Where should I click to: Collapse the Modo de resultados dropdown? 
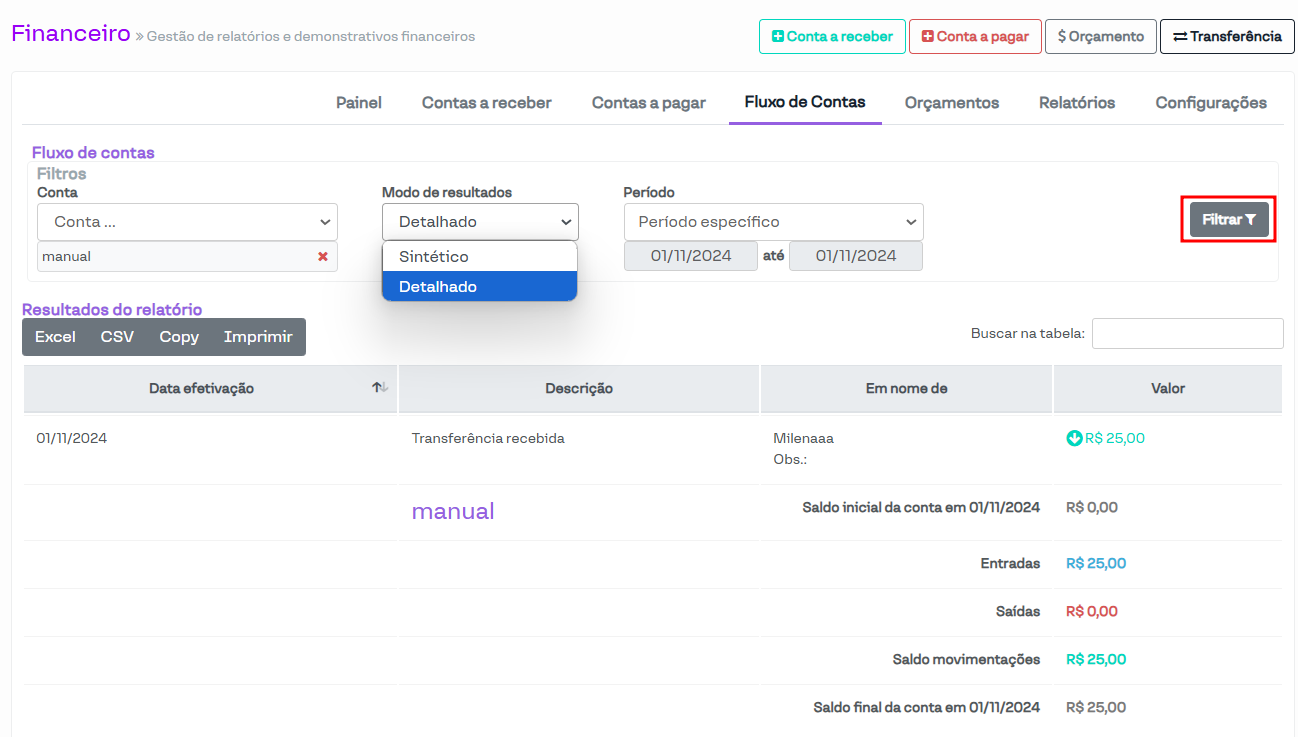480,222
